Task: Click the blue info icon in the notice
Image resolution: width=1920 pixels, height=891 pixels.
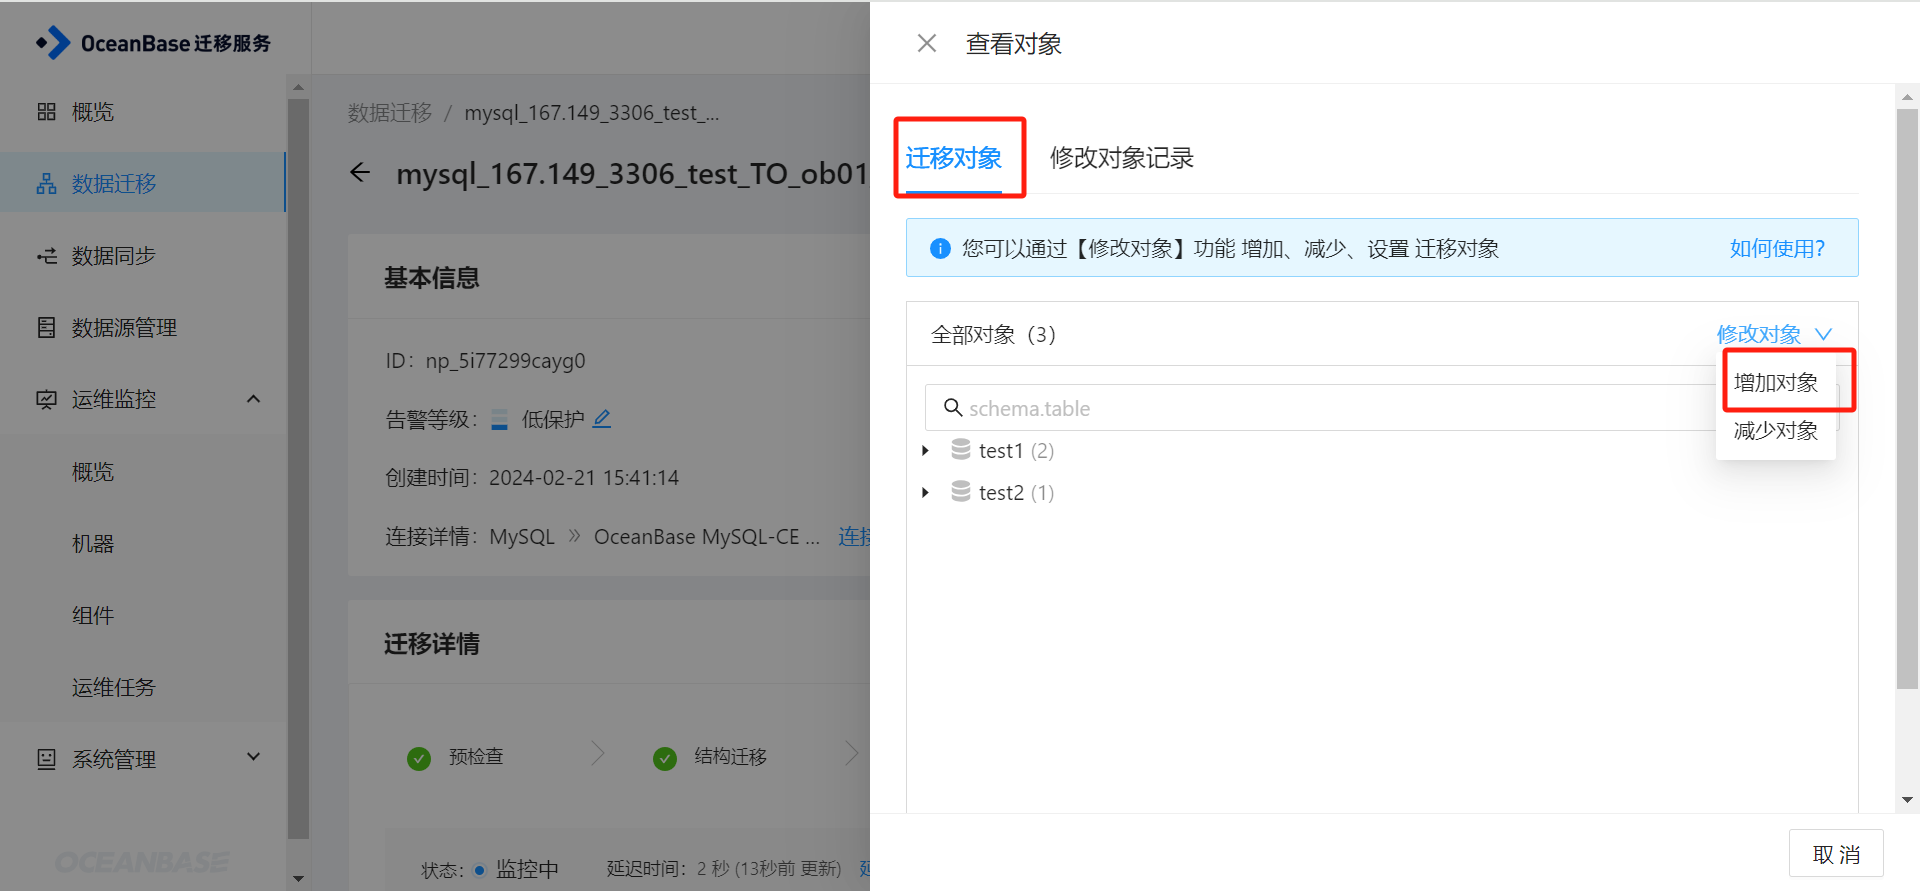Action: [940, 248]
